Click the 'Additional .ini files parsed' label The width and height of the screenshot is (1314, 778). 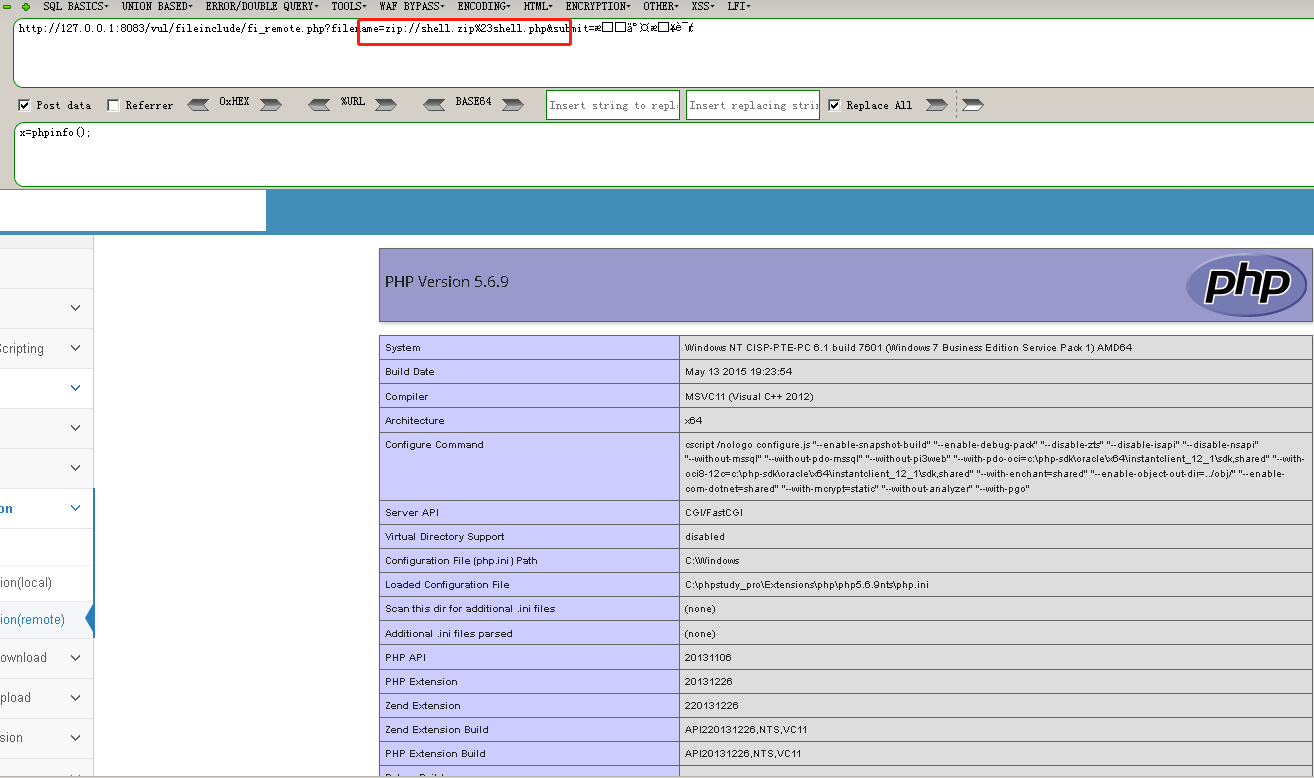click(x=449, y=634)
